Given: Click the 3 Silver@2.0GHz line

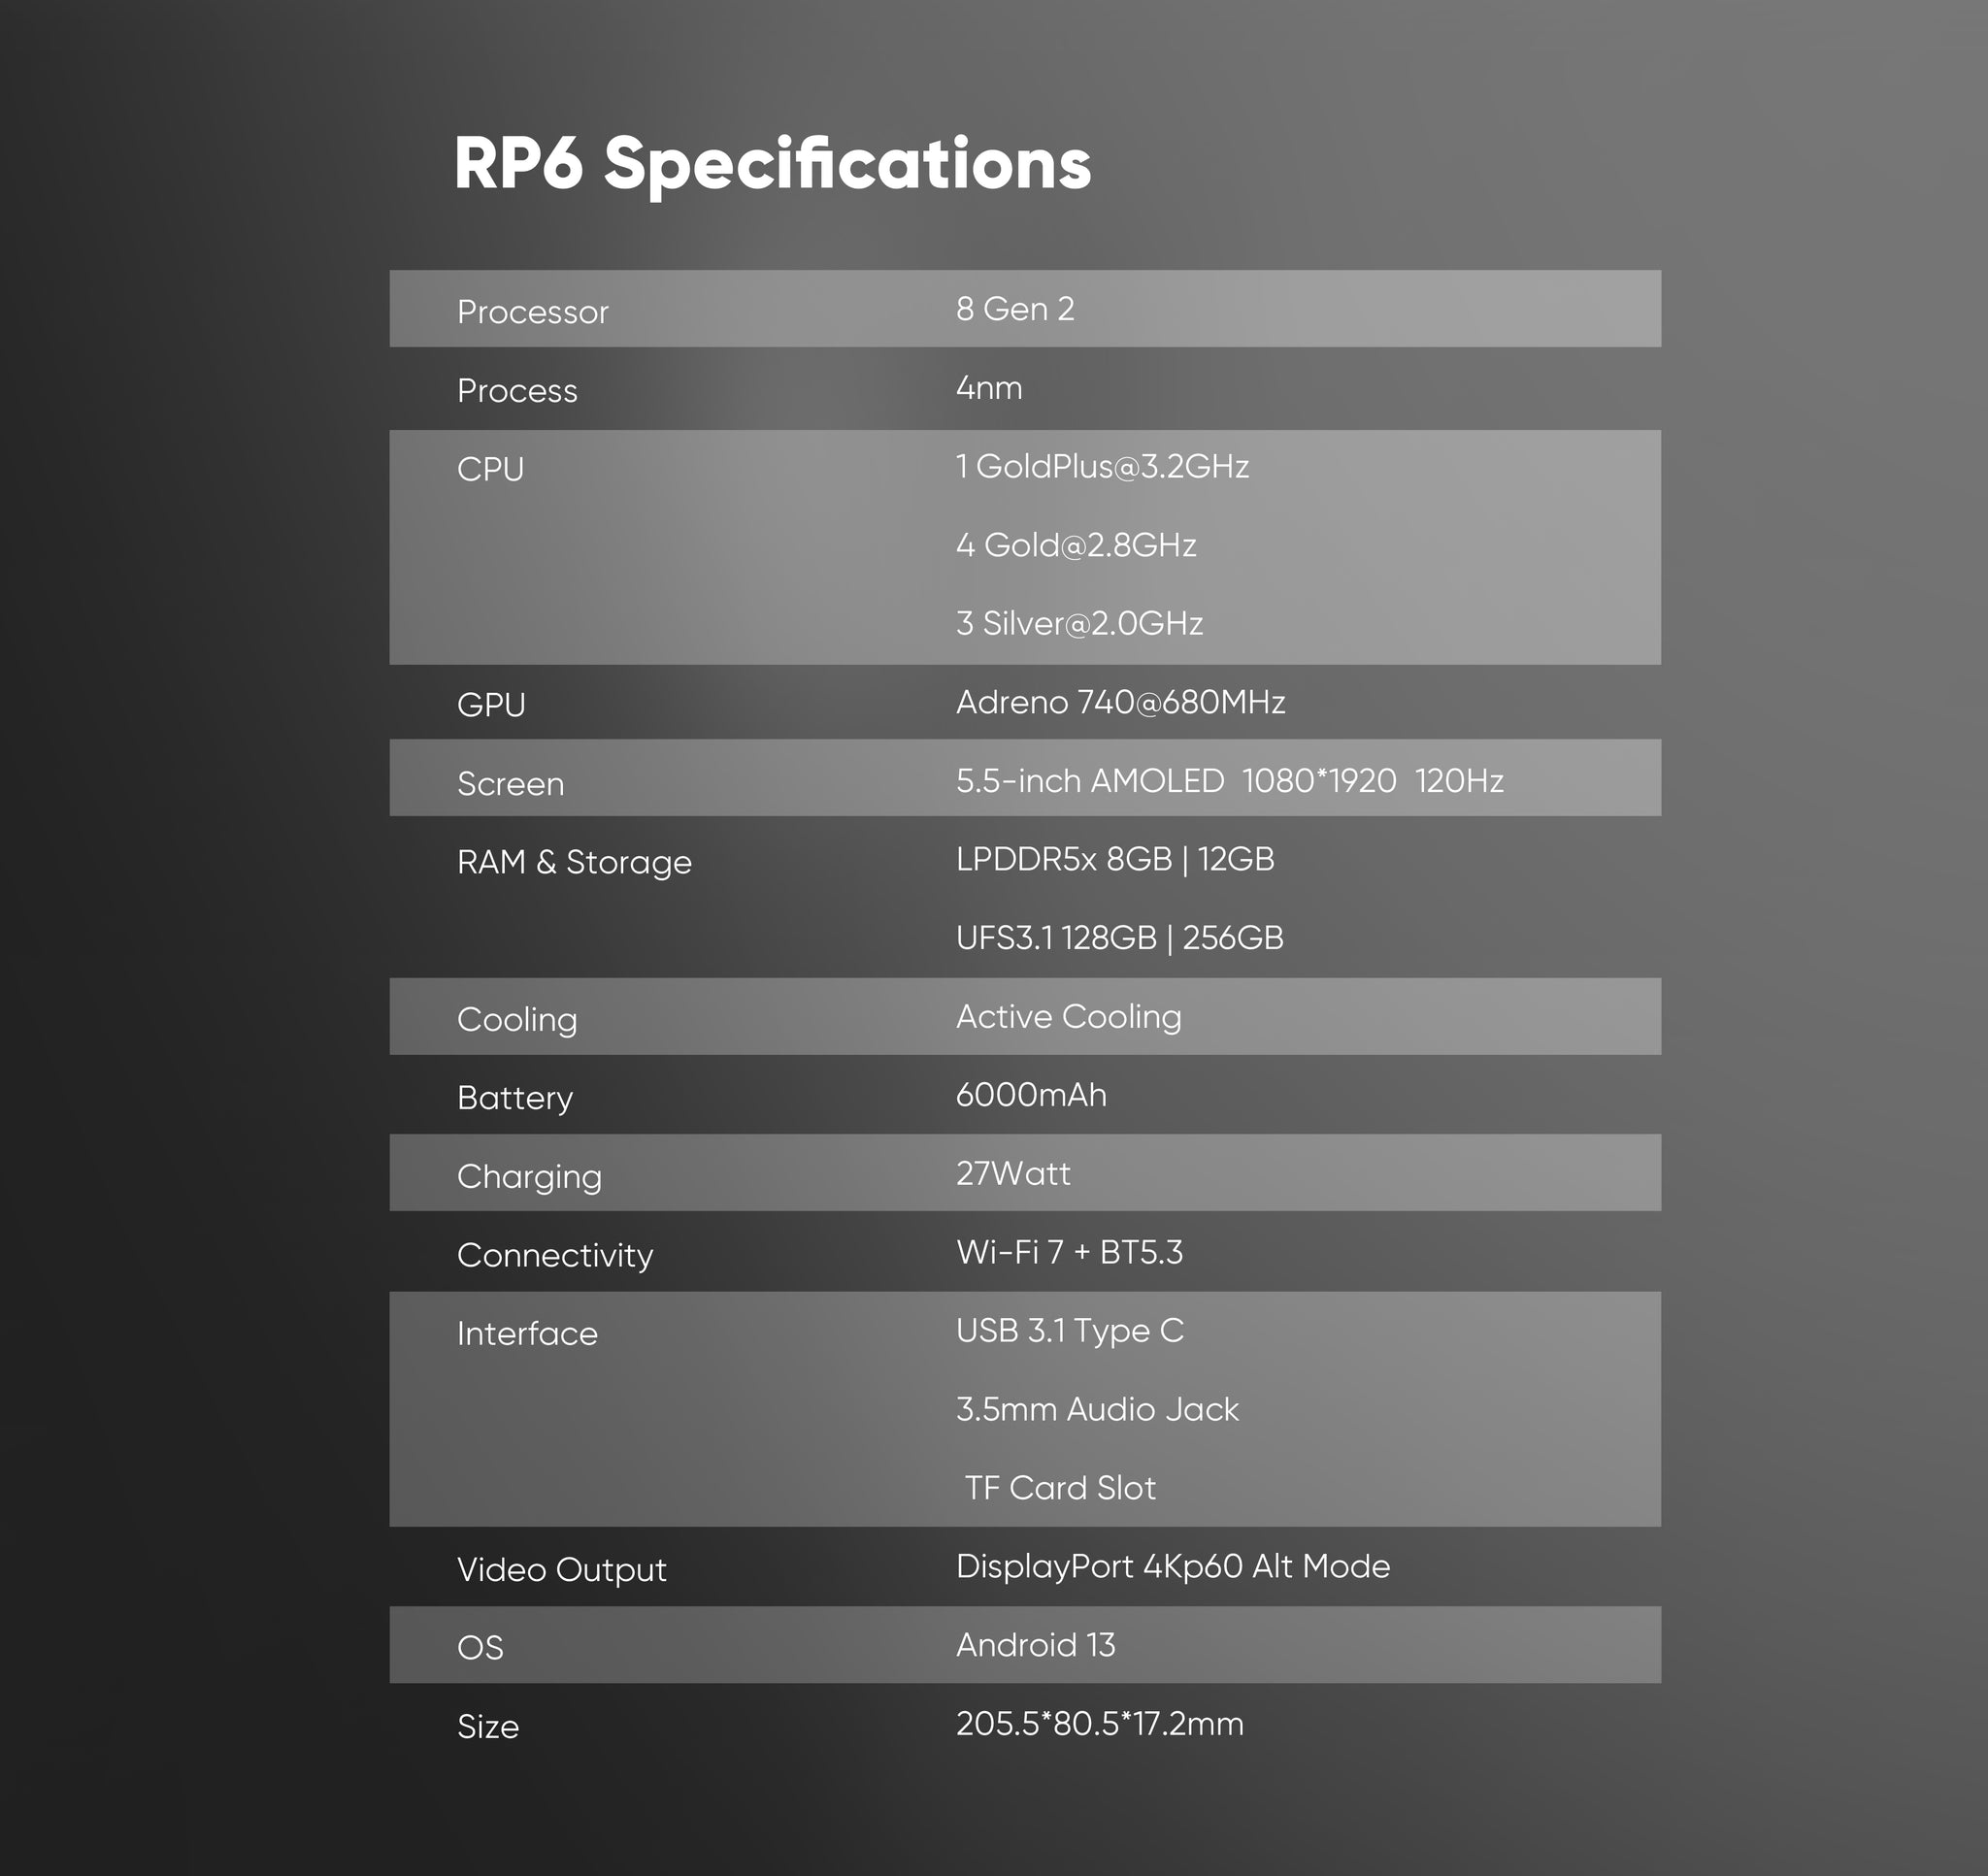Looking at the screenshot, I should tap(1078, 624).
